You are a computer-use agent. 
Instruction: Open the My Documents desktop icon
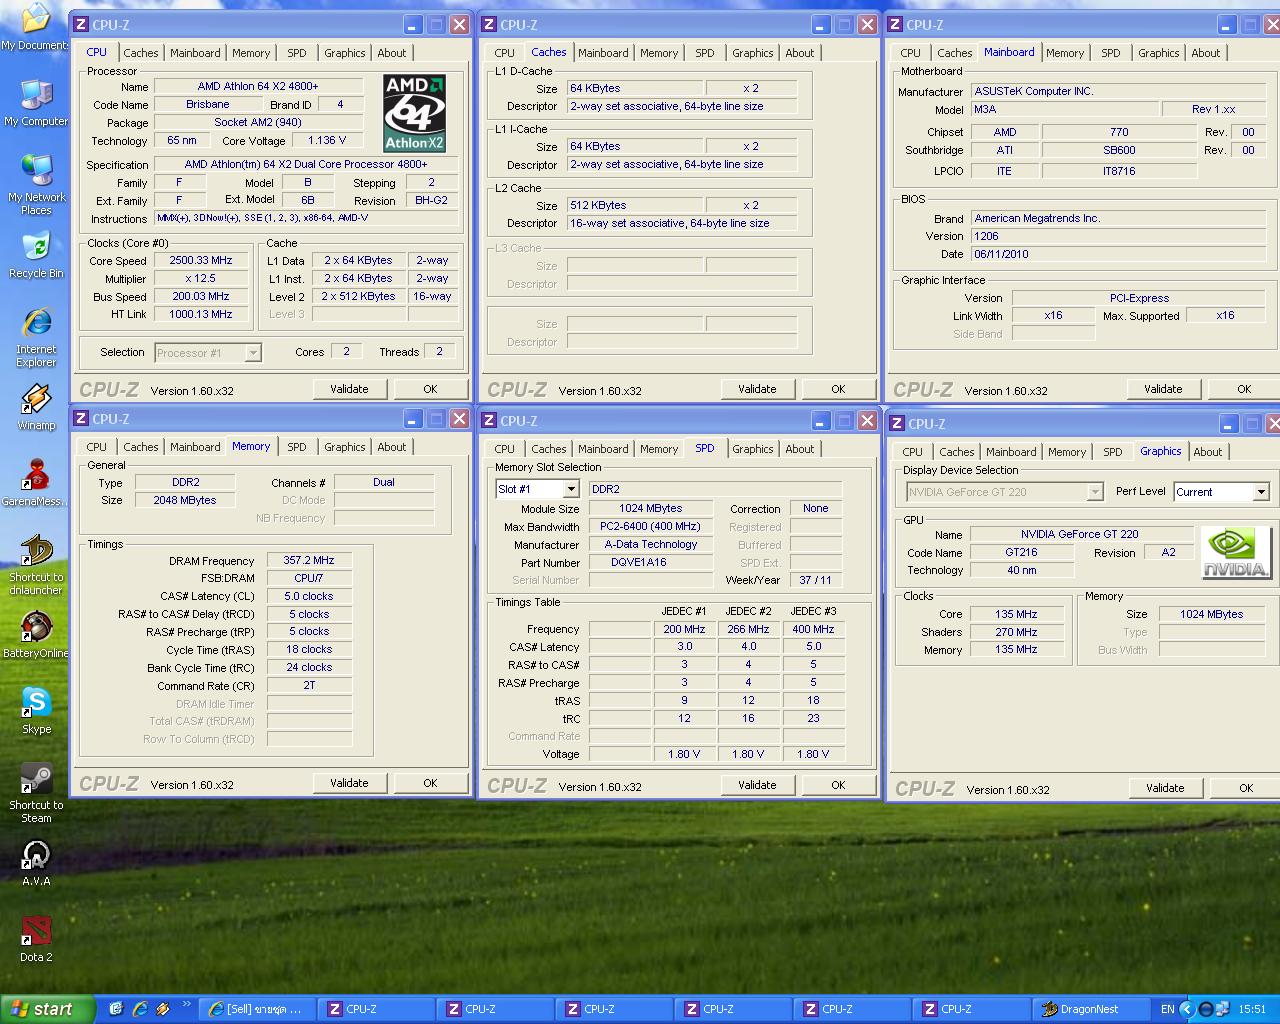click(36, 25)
